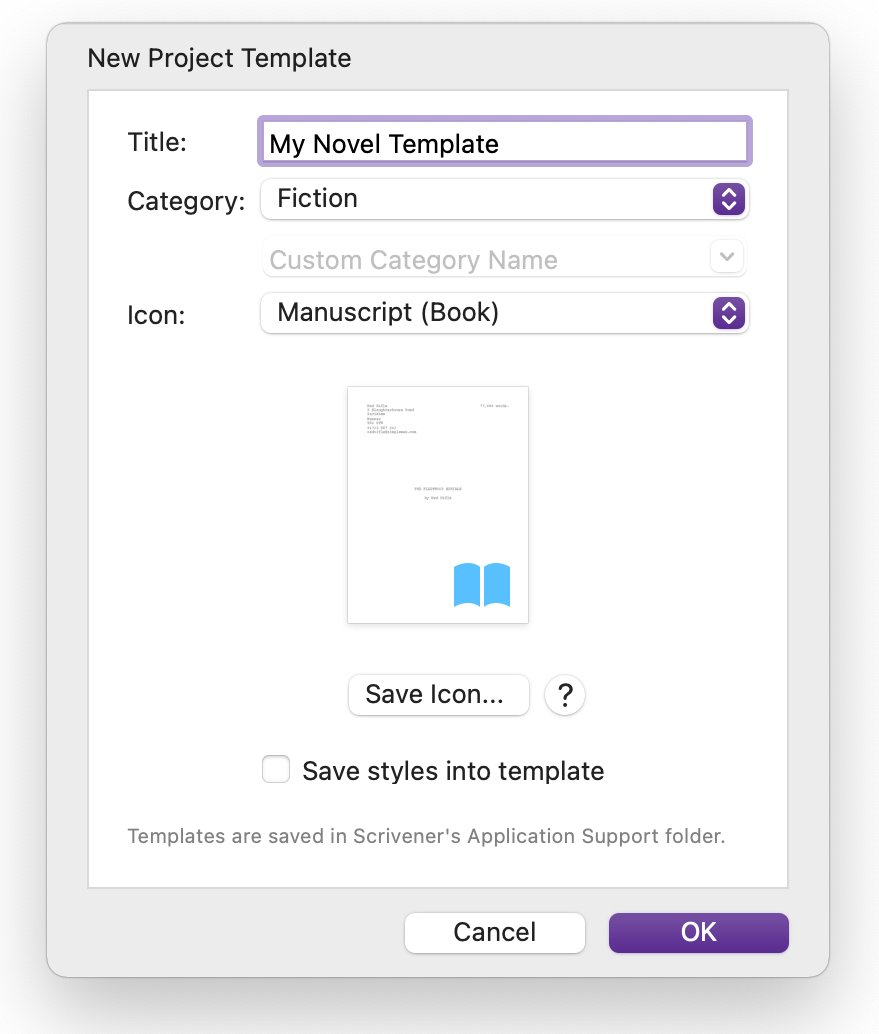
Task: Click the New Project Template dialog title
Action: click(x=220, y=58)
